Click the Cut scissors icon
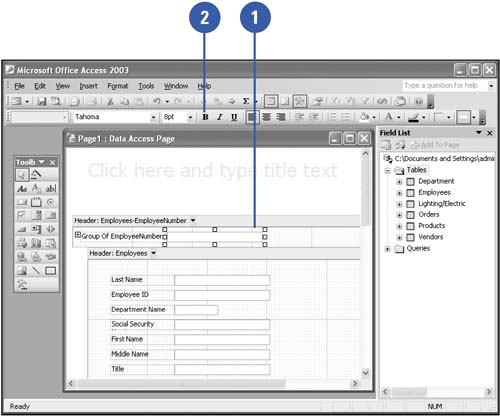The image size is (500, 416). tap(110, 101)
